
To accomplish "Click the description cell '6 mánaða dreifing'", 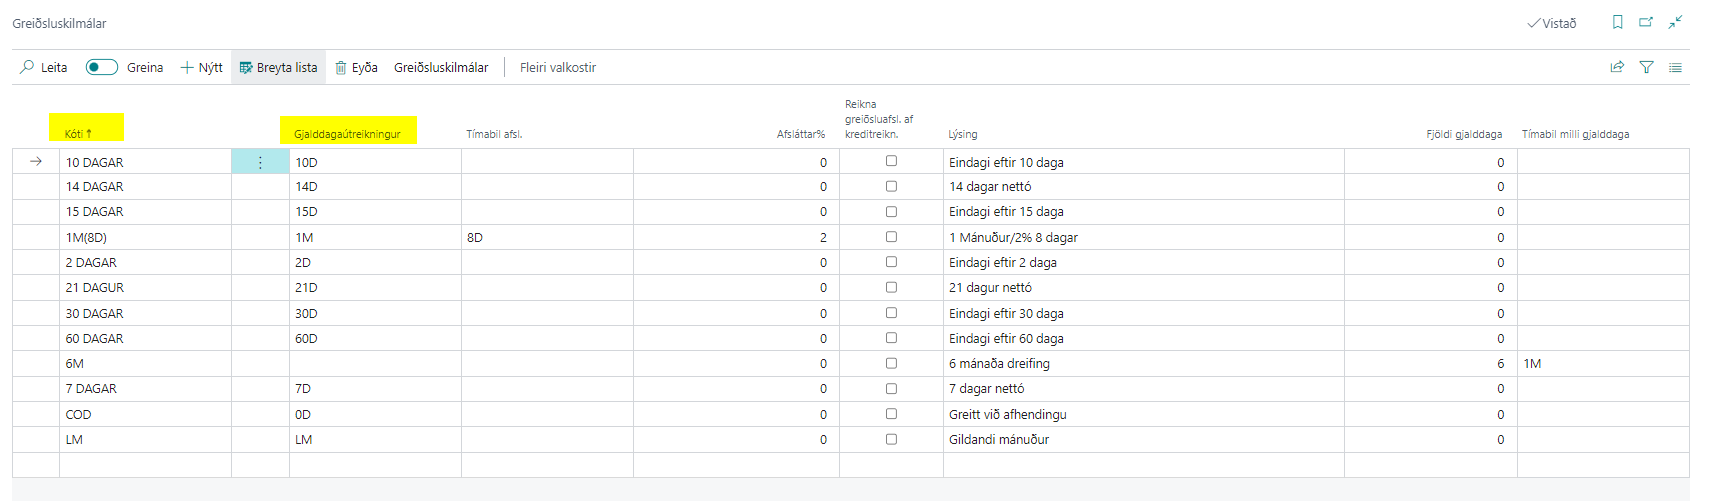I will 999,364.
